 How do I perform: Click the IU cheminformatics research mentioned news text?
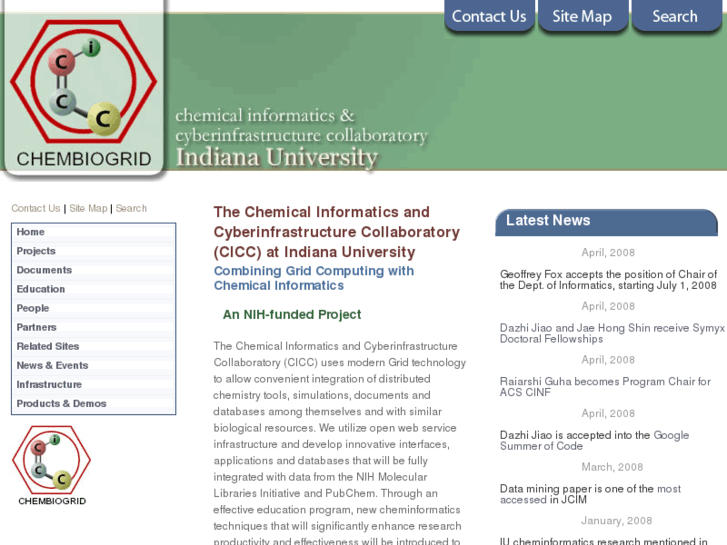pos(604,541)
